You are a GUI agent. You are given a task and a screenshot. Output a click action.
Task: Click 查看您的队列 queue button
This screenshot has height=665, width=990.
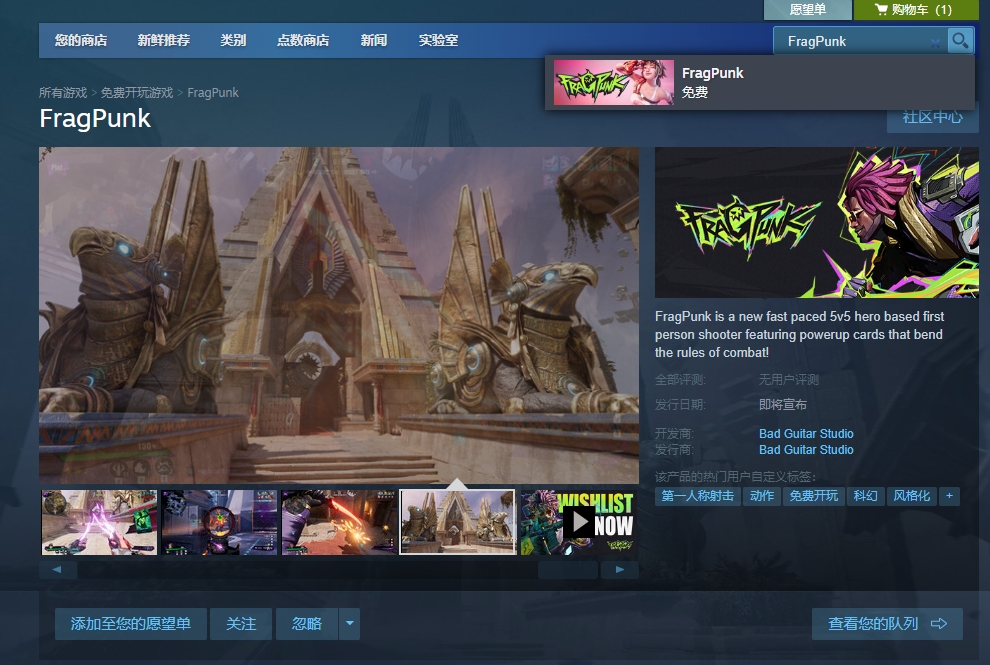coord(887,624)
